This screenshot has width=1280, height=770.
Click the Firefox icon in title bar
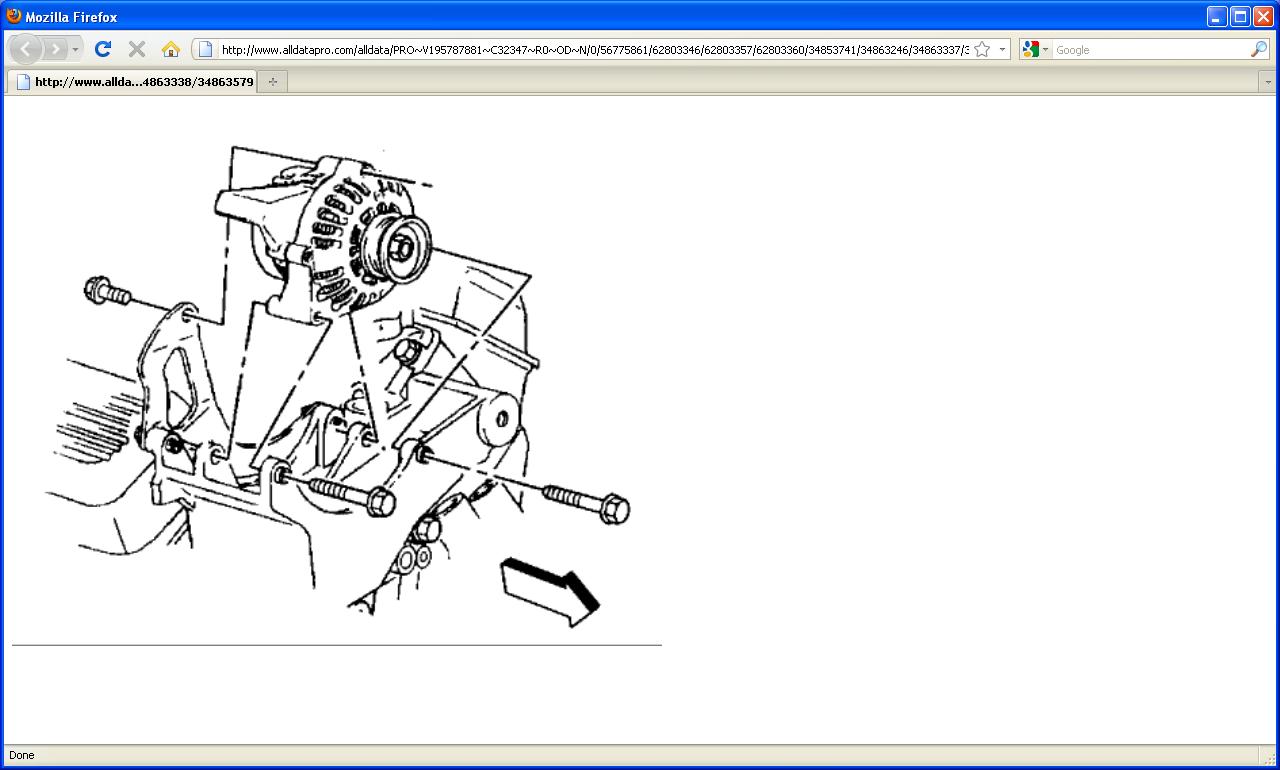click(14, 16)
